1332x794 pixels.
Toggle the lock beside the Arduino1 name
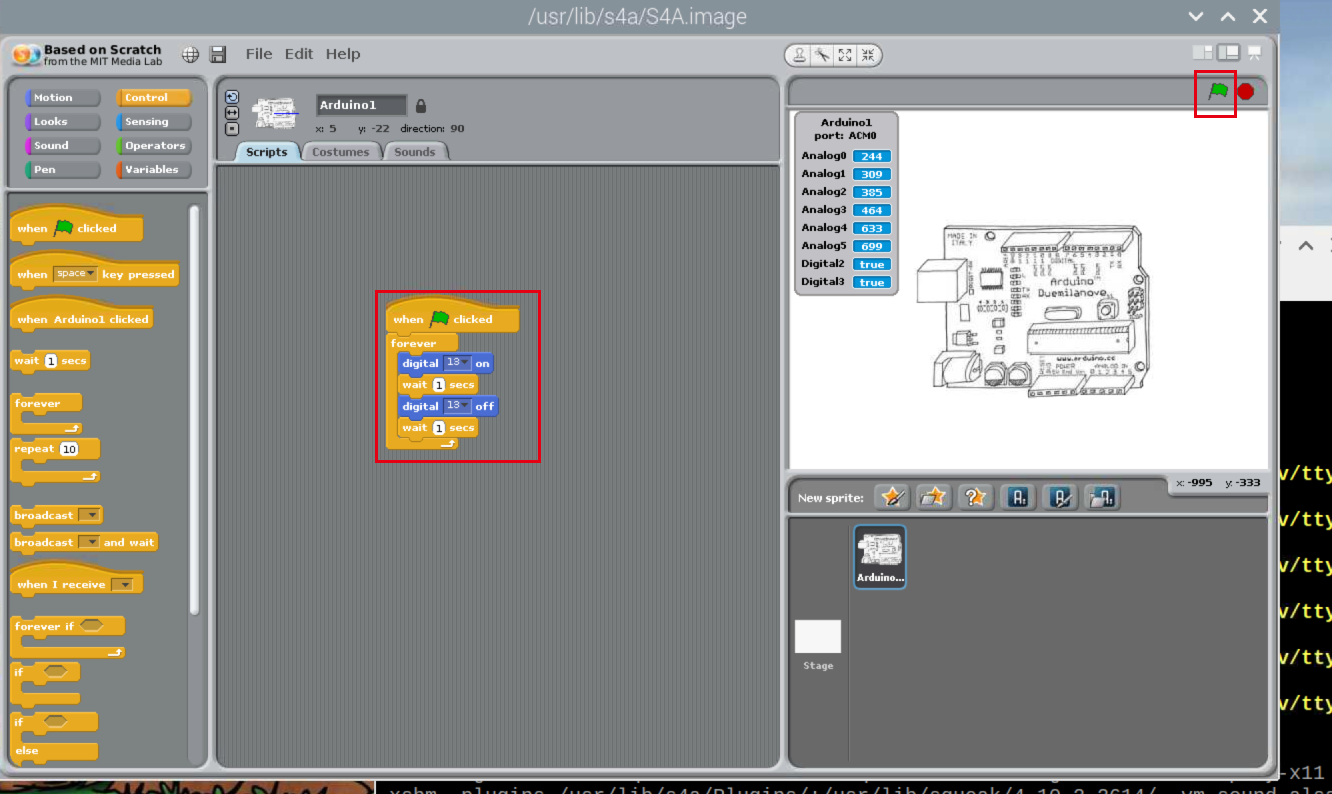coord(419,104)
